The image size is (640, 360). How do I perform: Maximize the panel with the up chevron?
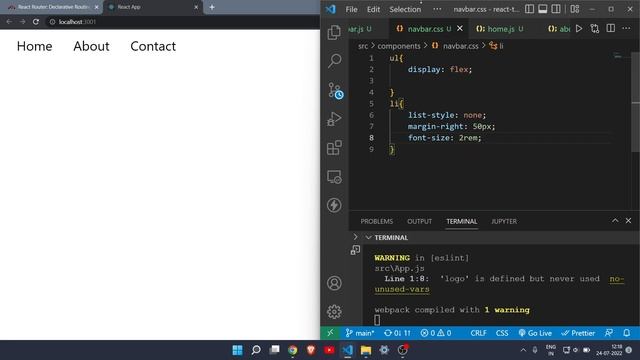pos(615,220)
